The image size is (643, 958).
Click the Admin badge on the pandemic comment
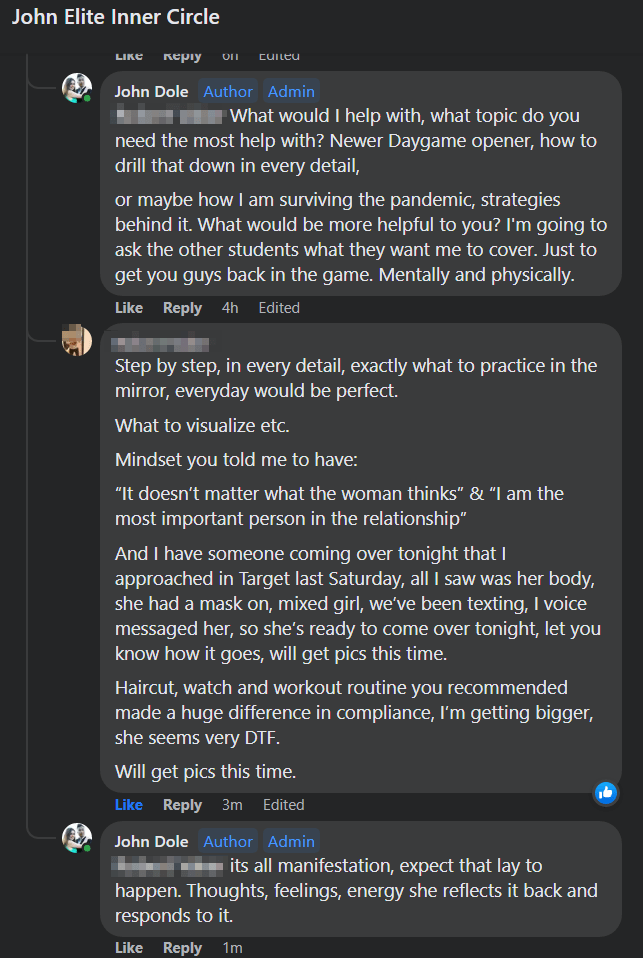(292, 91)
